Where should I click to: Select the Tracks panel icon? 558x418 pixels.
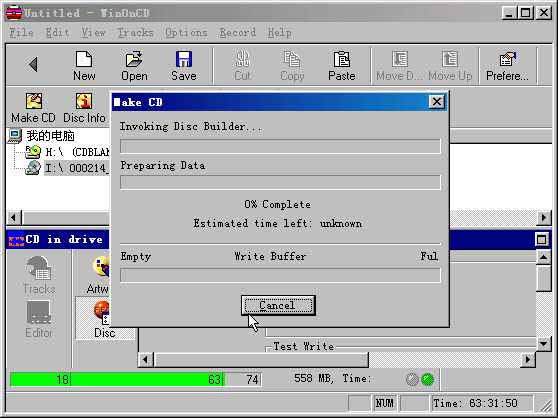[39, 275]
